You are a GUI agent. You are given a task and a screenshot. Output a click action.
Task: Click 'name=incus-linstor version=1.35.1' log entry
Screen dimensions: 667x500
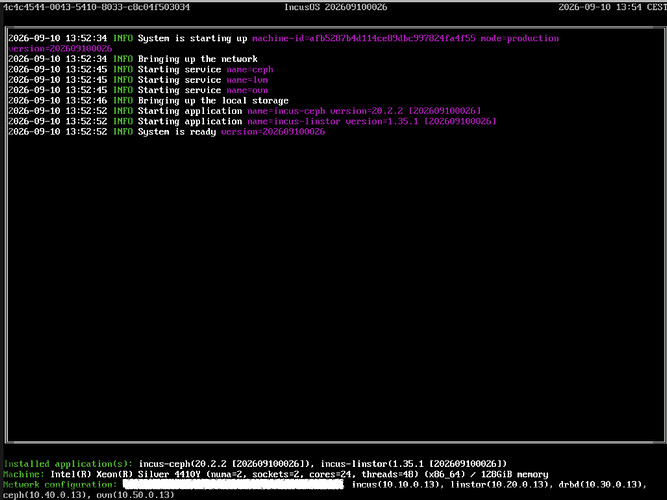point(333,122)
